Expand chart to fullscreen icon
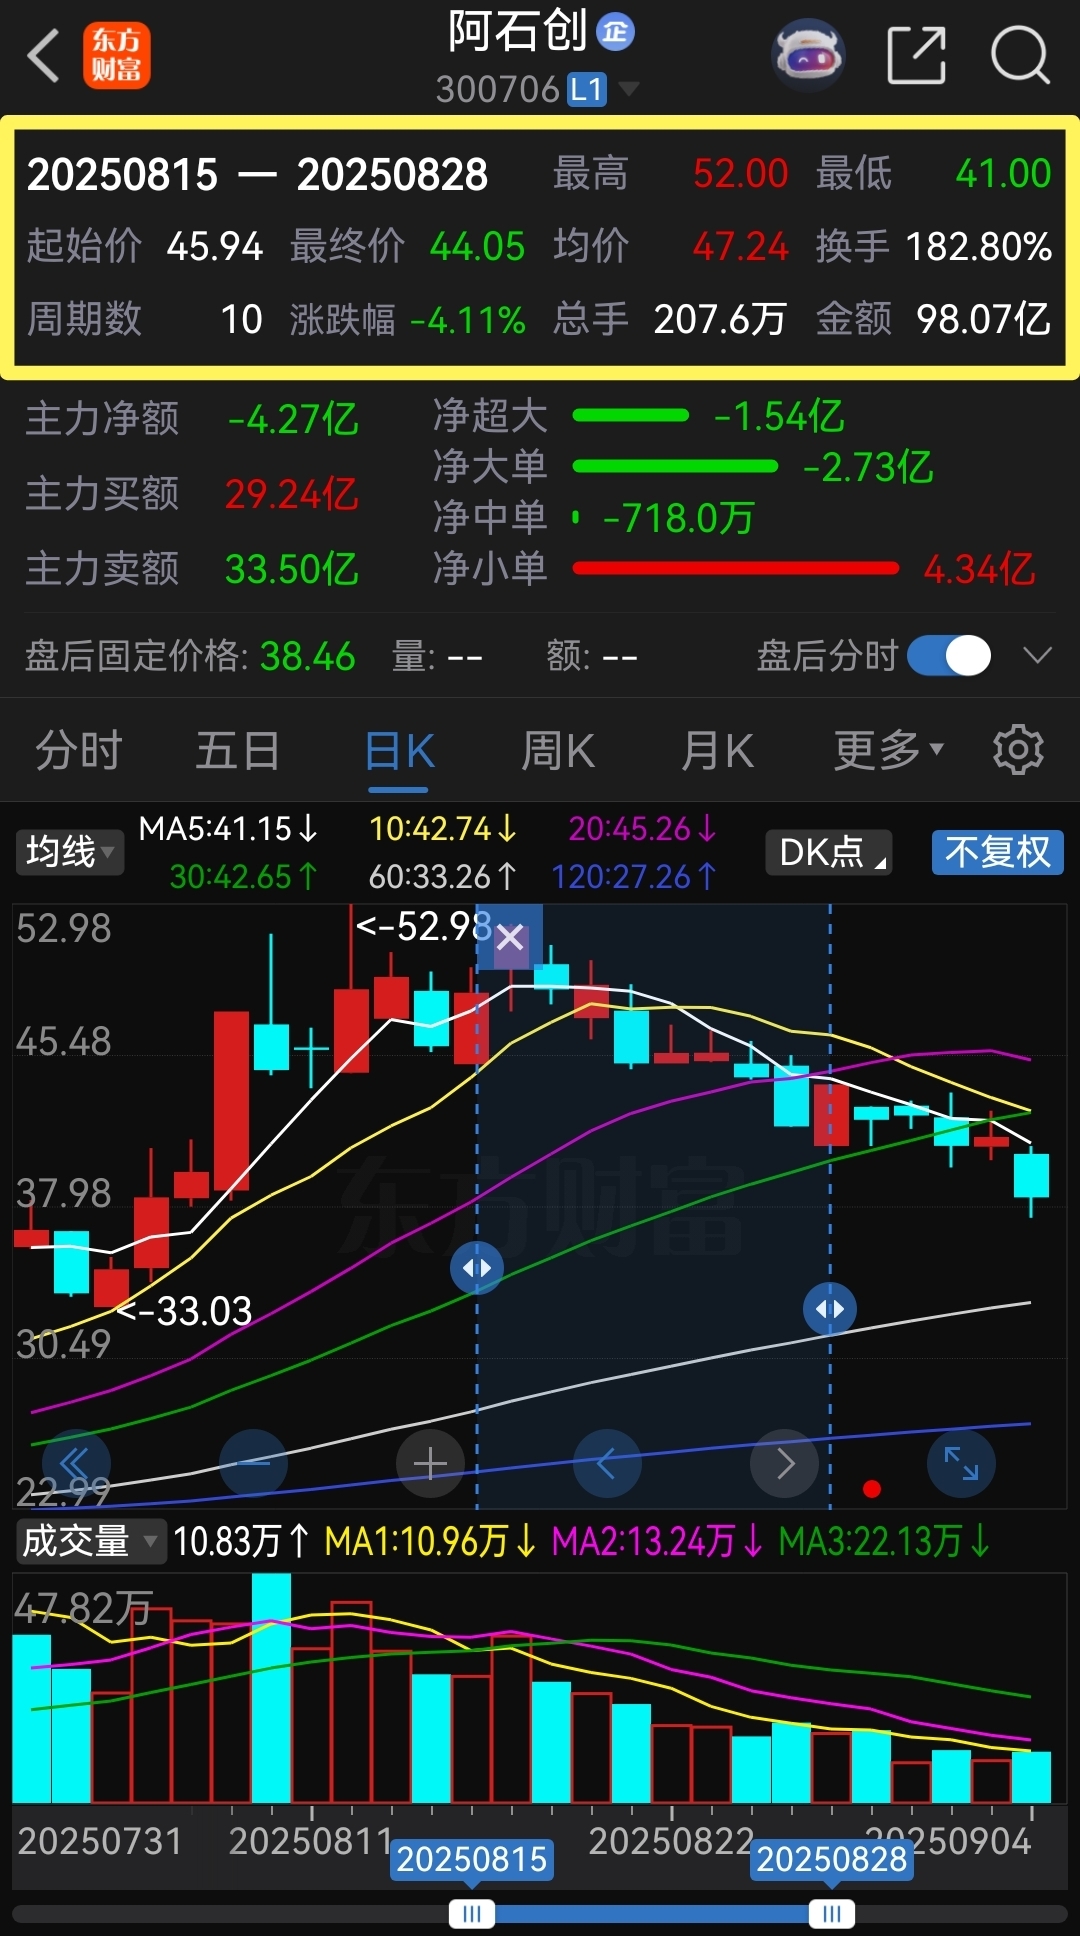Image resolution: width=1080 pixels, height=1936 pixels. coord(961,1464)
